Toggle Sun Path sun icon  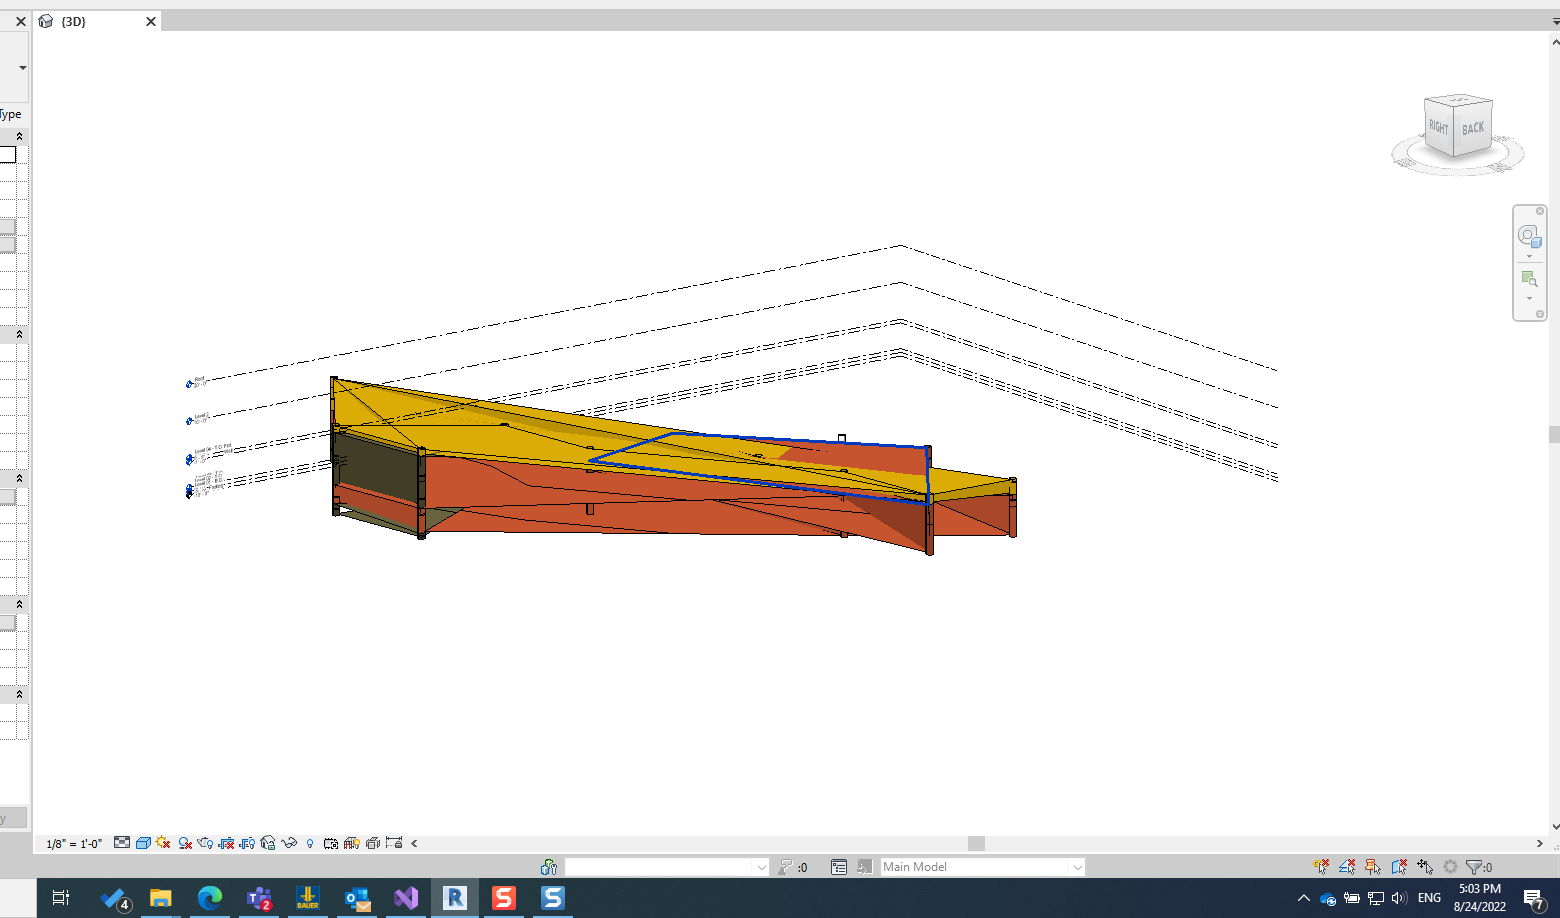click(163, 843)
